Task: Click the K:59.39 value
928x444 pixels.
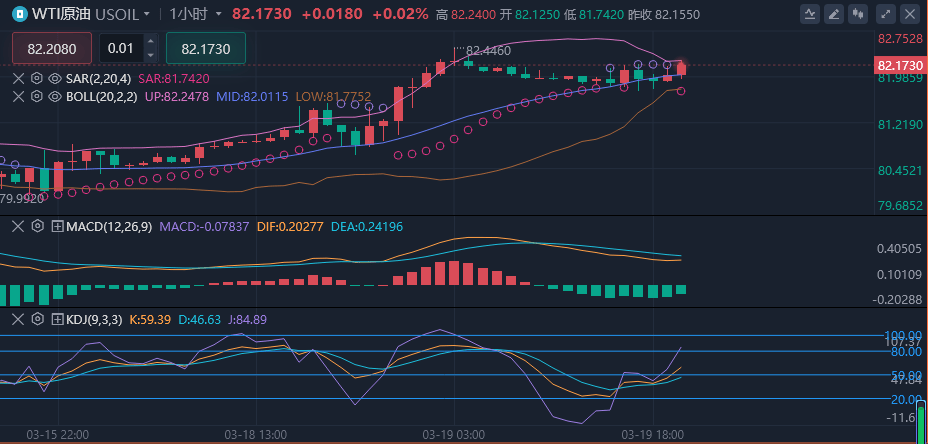Action: click(x=150, y=320)
